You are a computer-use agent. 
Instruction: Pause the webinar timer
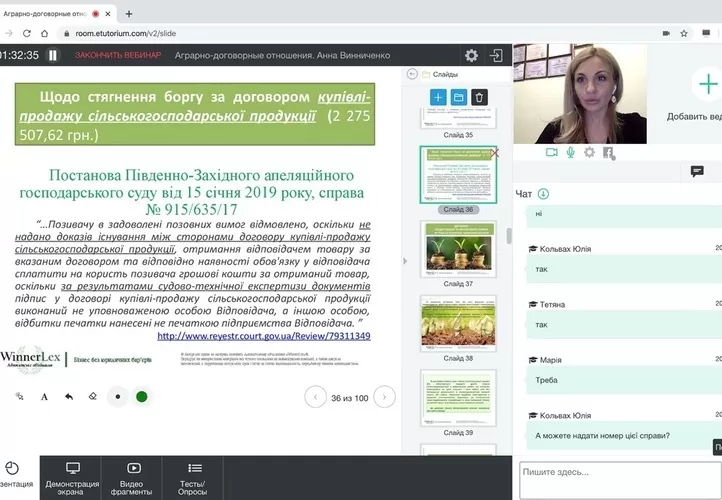53,55
